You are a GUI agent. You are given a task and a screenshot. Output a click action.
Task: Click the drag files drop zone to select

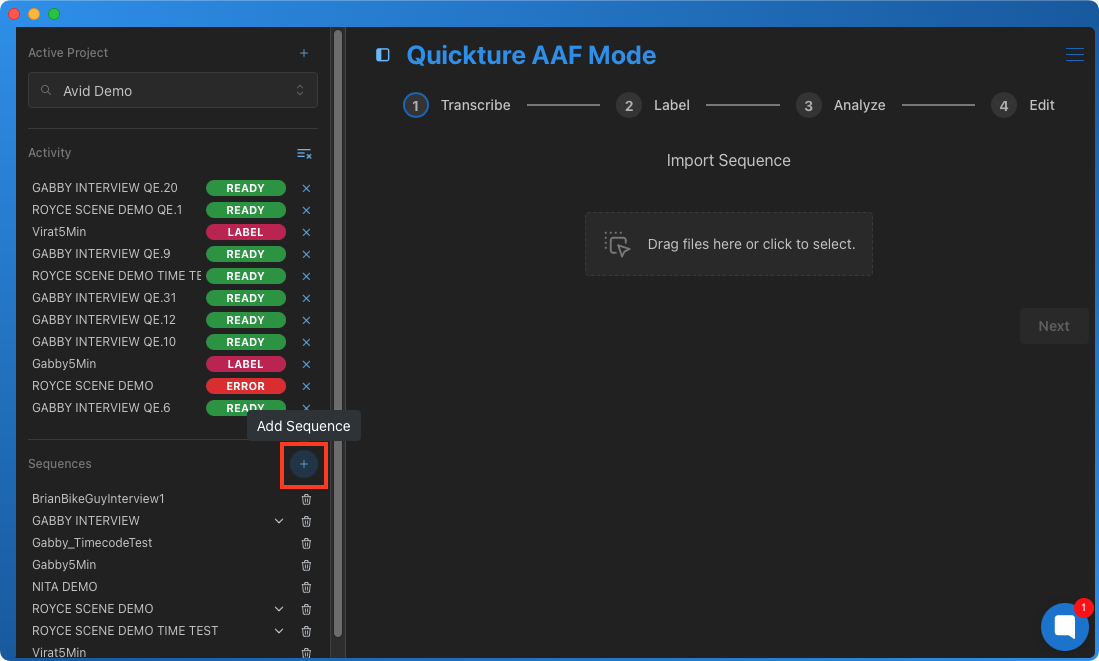click(x=728, y=244)
